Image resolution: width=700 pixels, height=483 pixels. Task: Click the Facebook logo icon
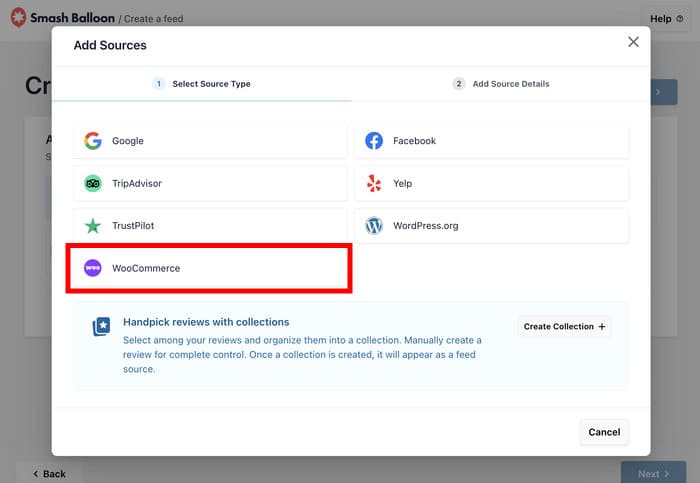(x=374, y=141)
